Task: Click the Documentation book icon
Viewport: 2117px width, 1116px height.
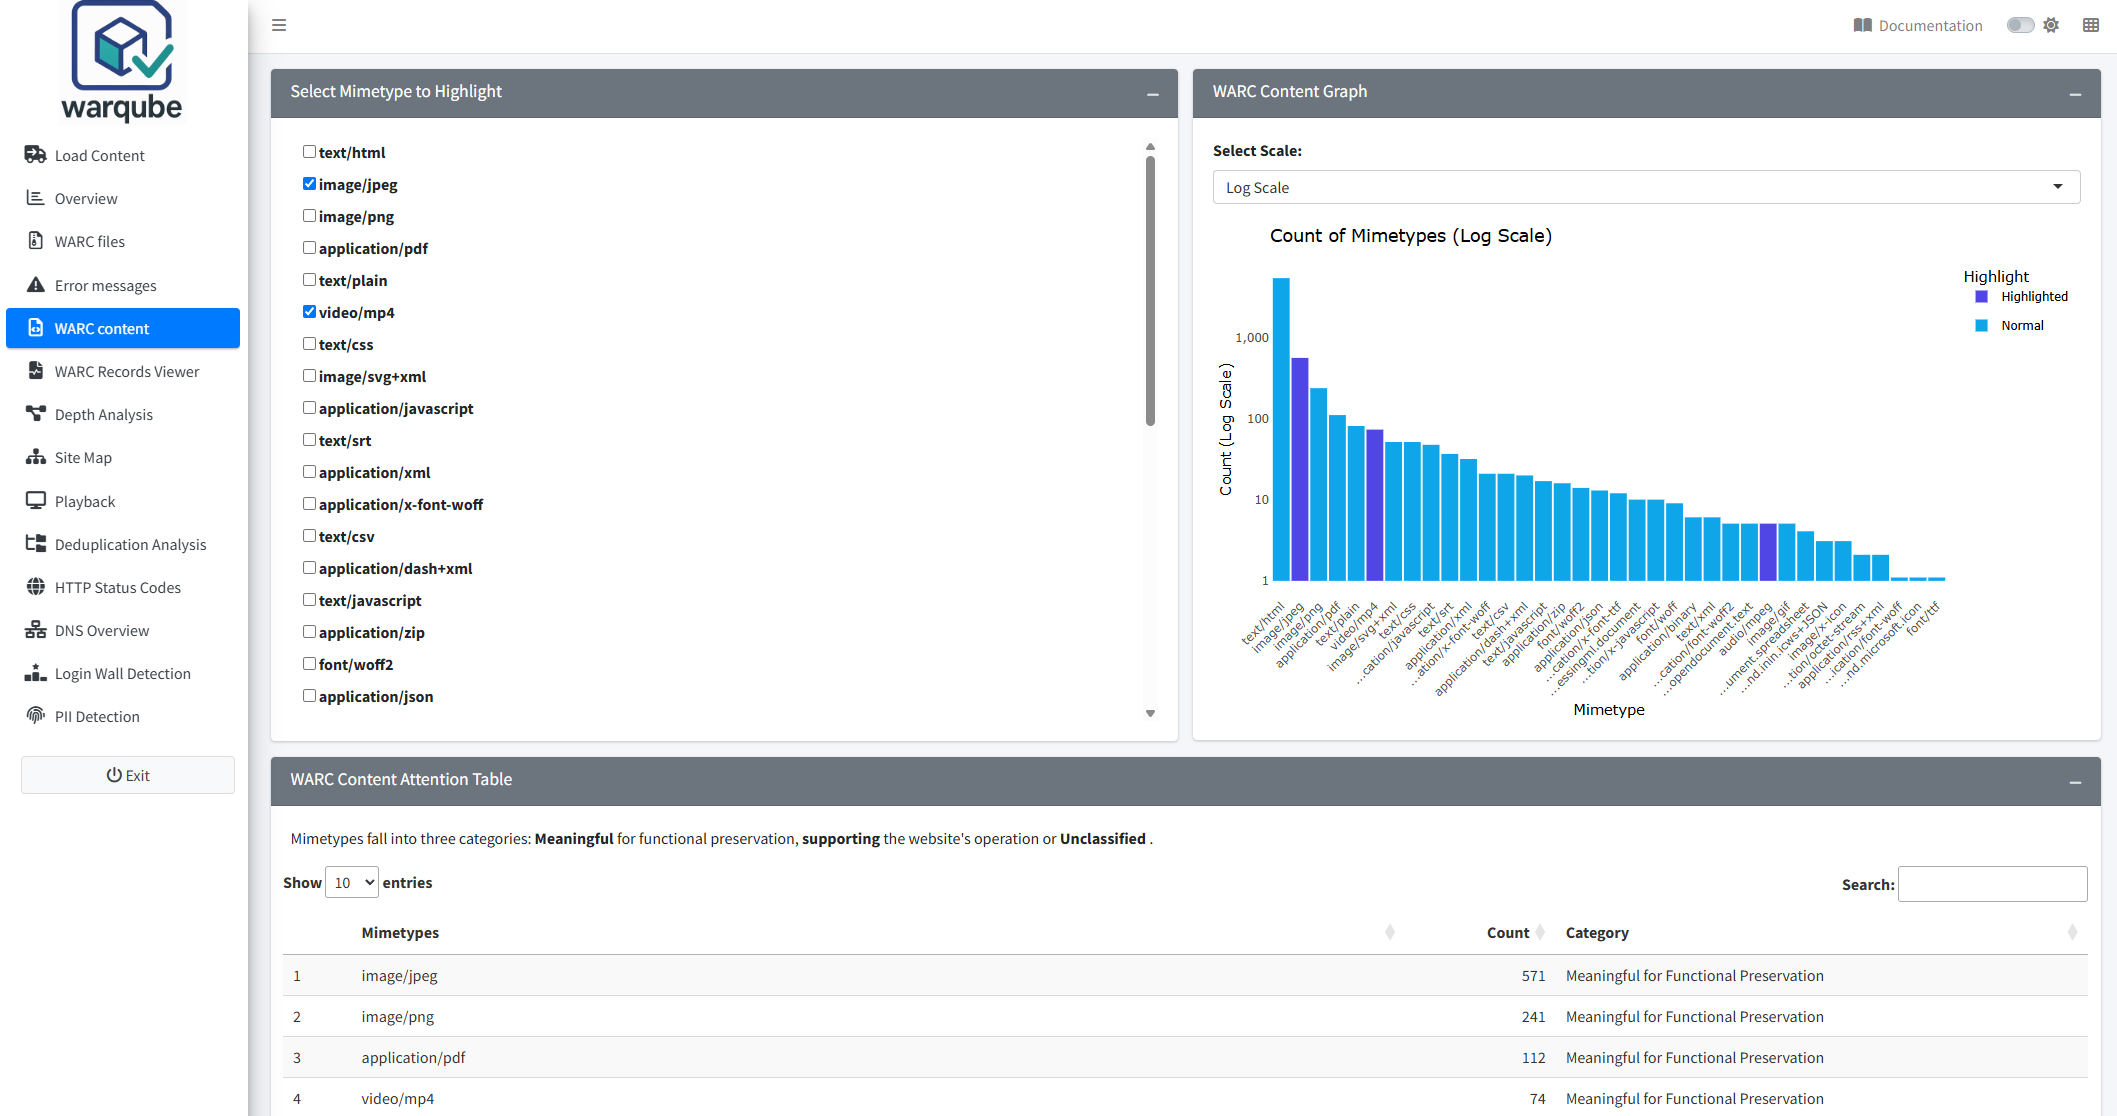Action: click(1862, 25)
